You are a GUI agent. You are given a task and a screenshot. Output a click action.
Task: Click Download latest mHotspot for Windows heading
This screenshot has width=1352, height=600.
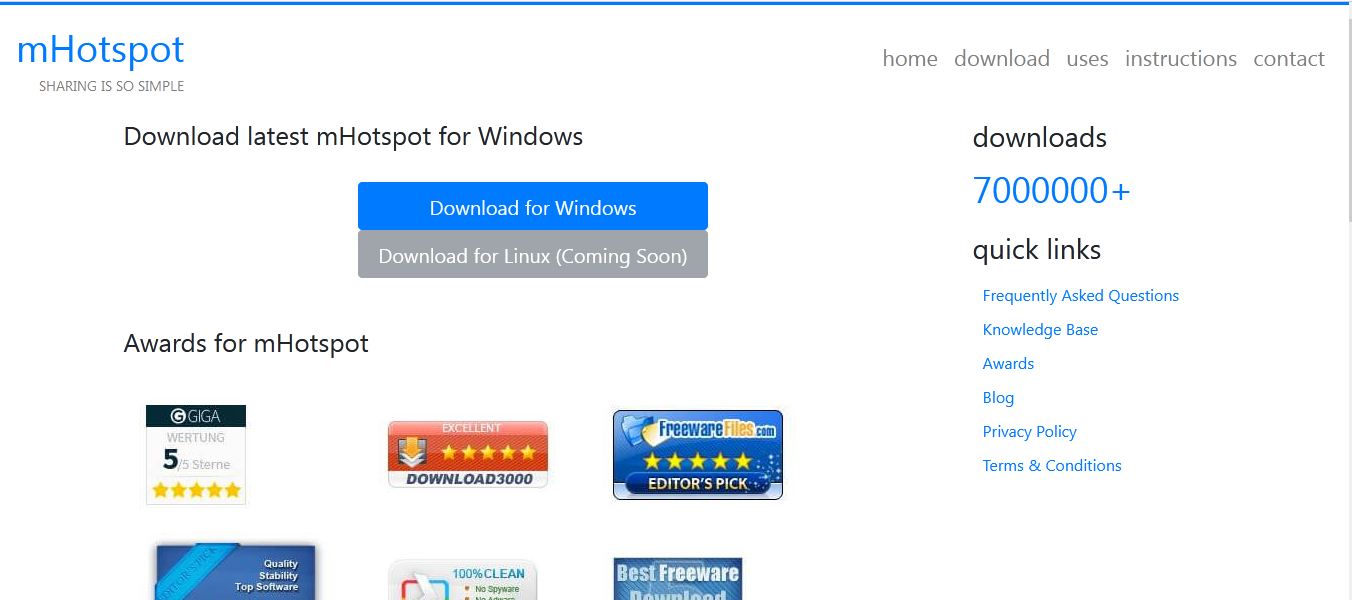[353, 136]
